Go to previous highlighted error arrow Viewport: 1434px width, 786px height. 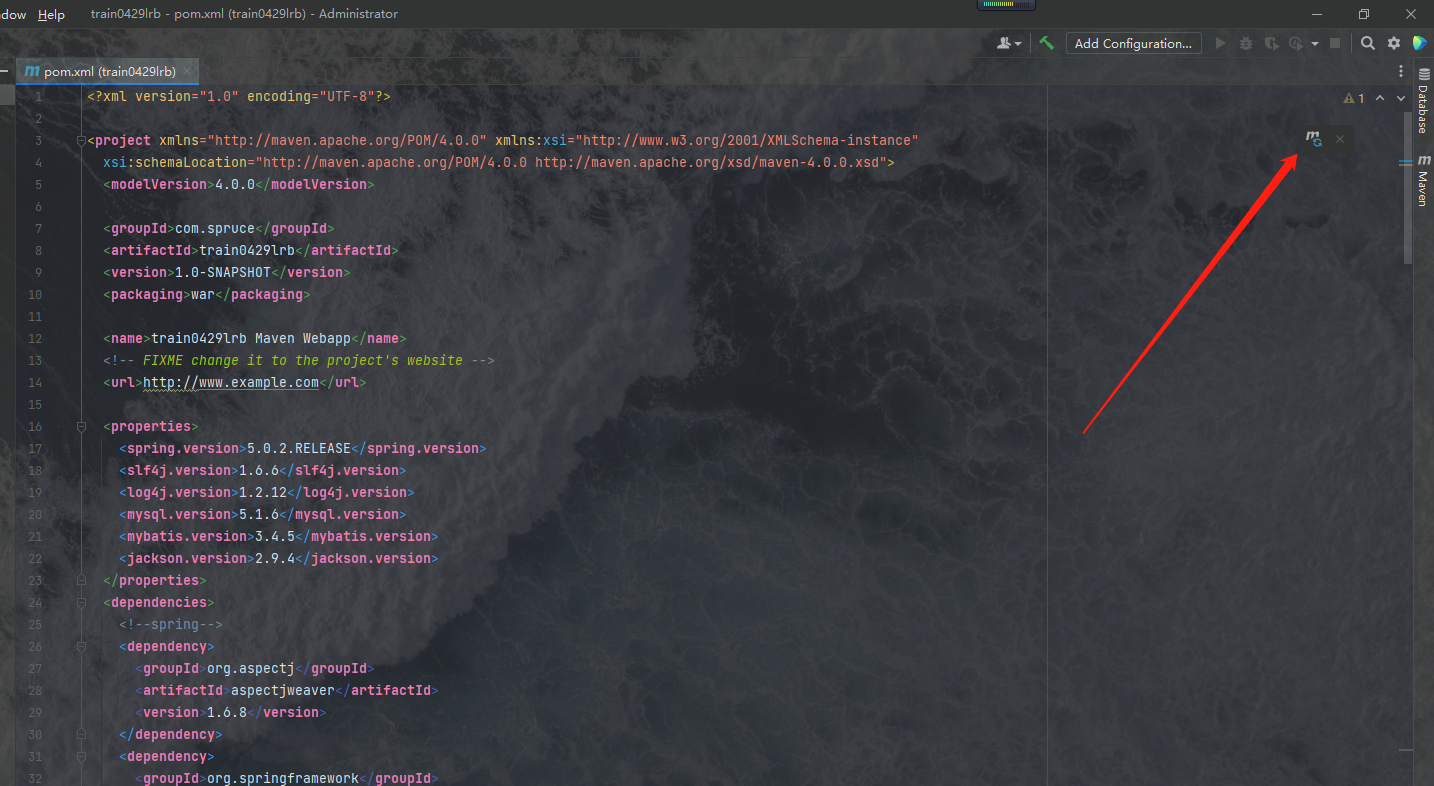click(1380, 98)
